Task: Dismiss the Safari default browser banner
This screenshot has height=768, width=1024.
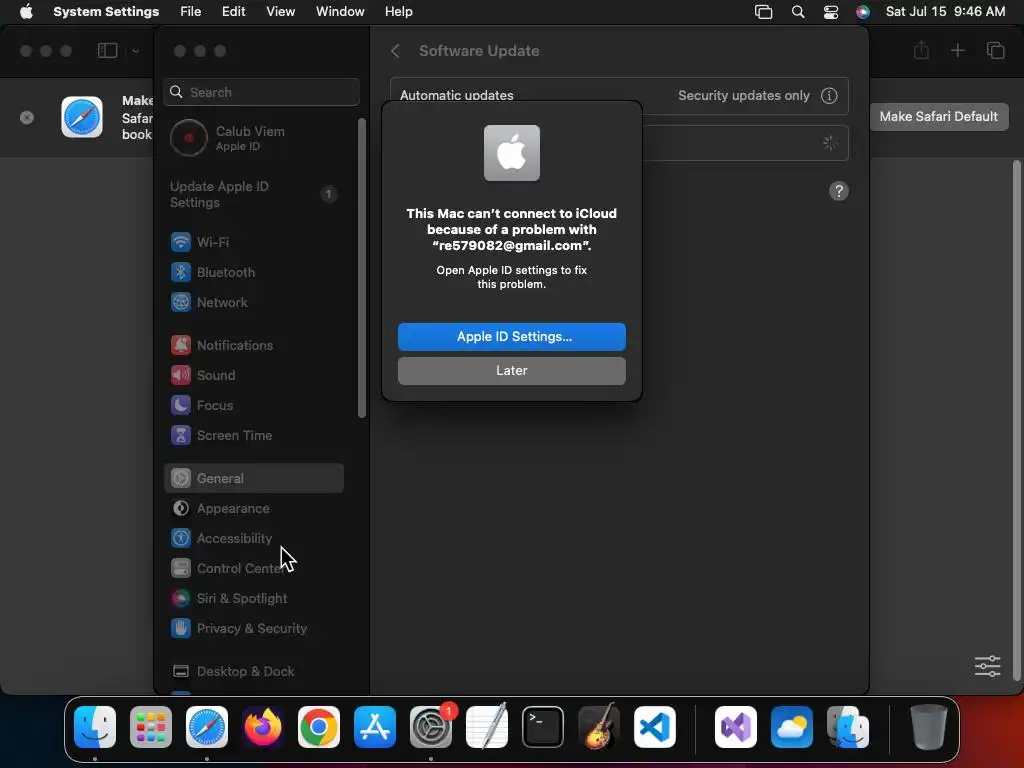Action: coord(27,118)
